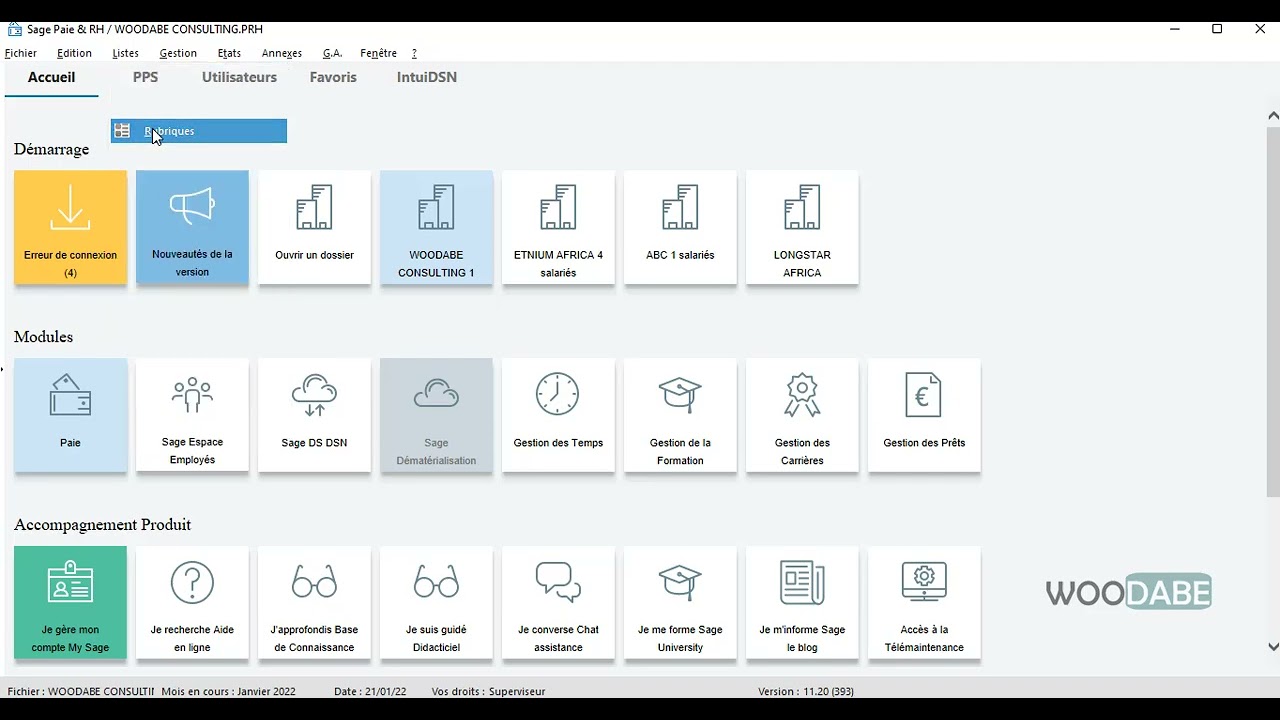Switch to the Utilisateurs tab
The image size is (1280, 720).
tap(239, 77)
